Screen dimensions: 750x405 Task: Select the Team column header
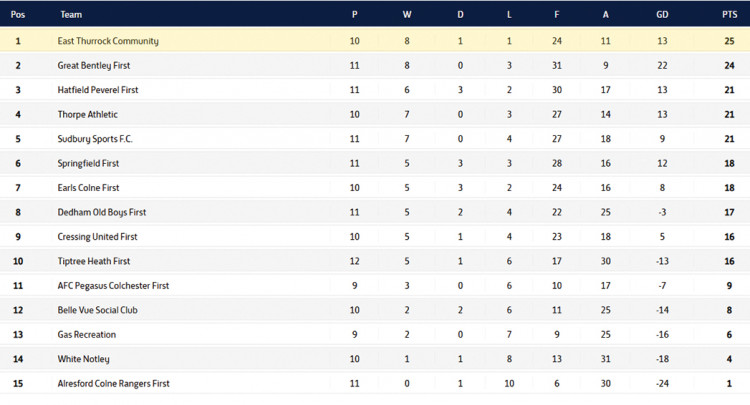[x=71, y=14]
